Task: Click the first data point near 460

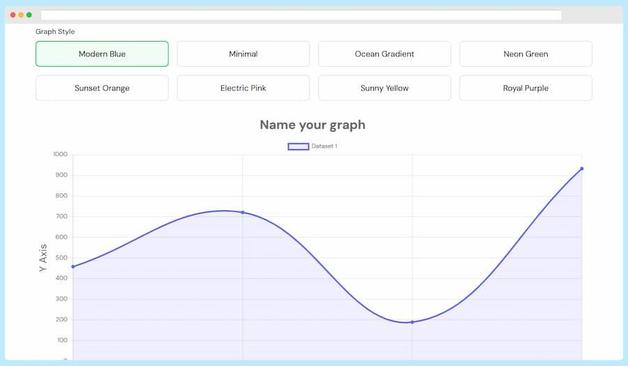Action: click(73, 266)
